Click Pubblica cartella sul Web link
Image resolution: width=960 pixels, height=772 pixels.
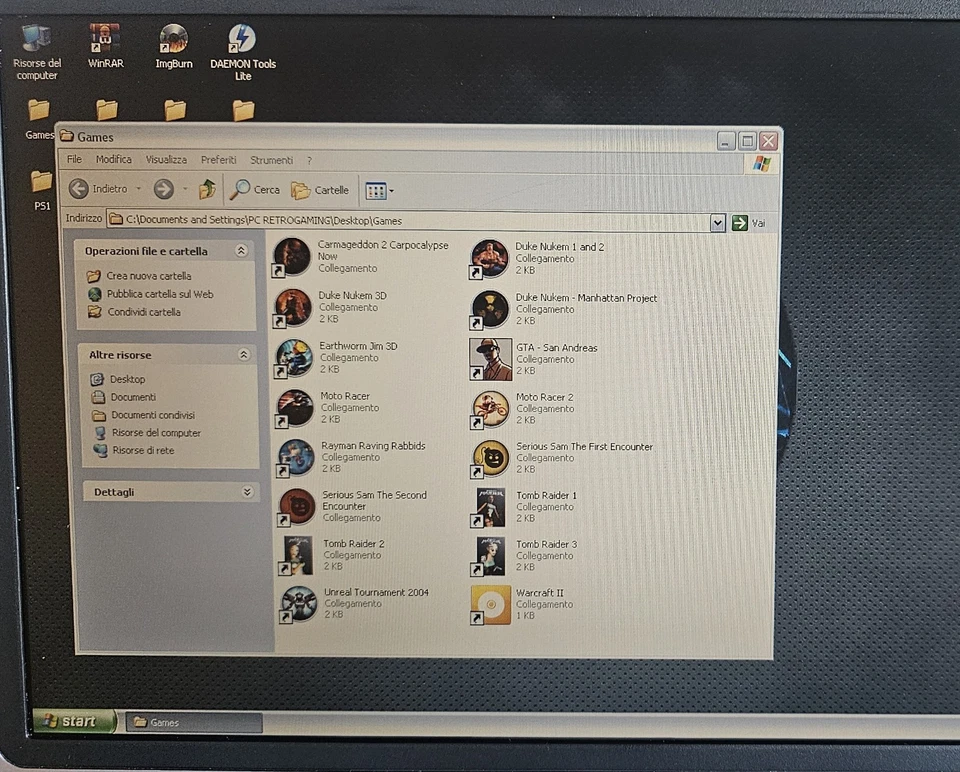pos(151,294)
